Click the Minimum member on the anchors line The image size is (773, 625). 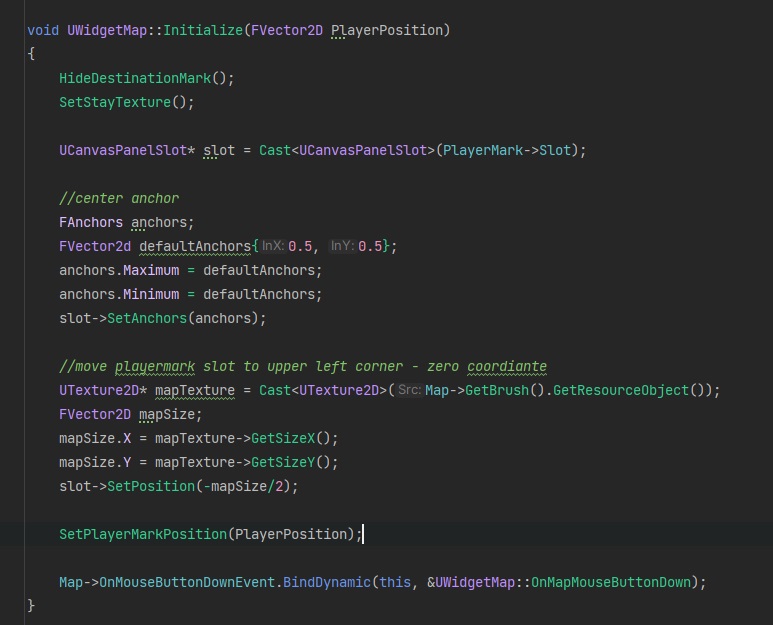click(151, 294)
